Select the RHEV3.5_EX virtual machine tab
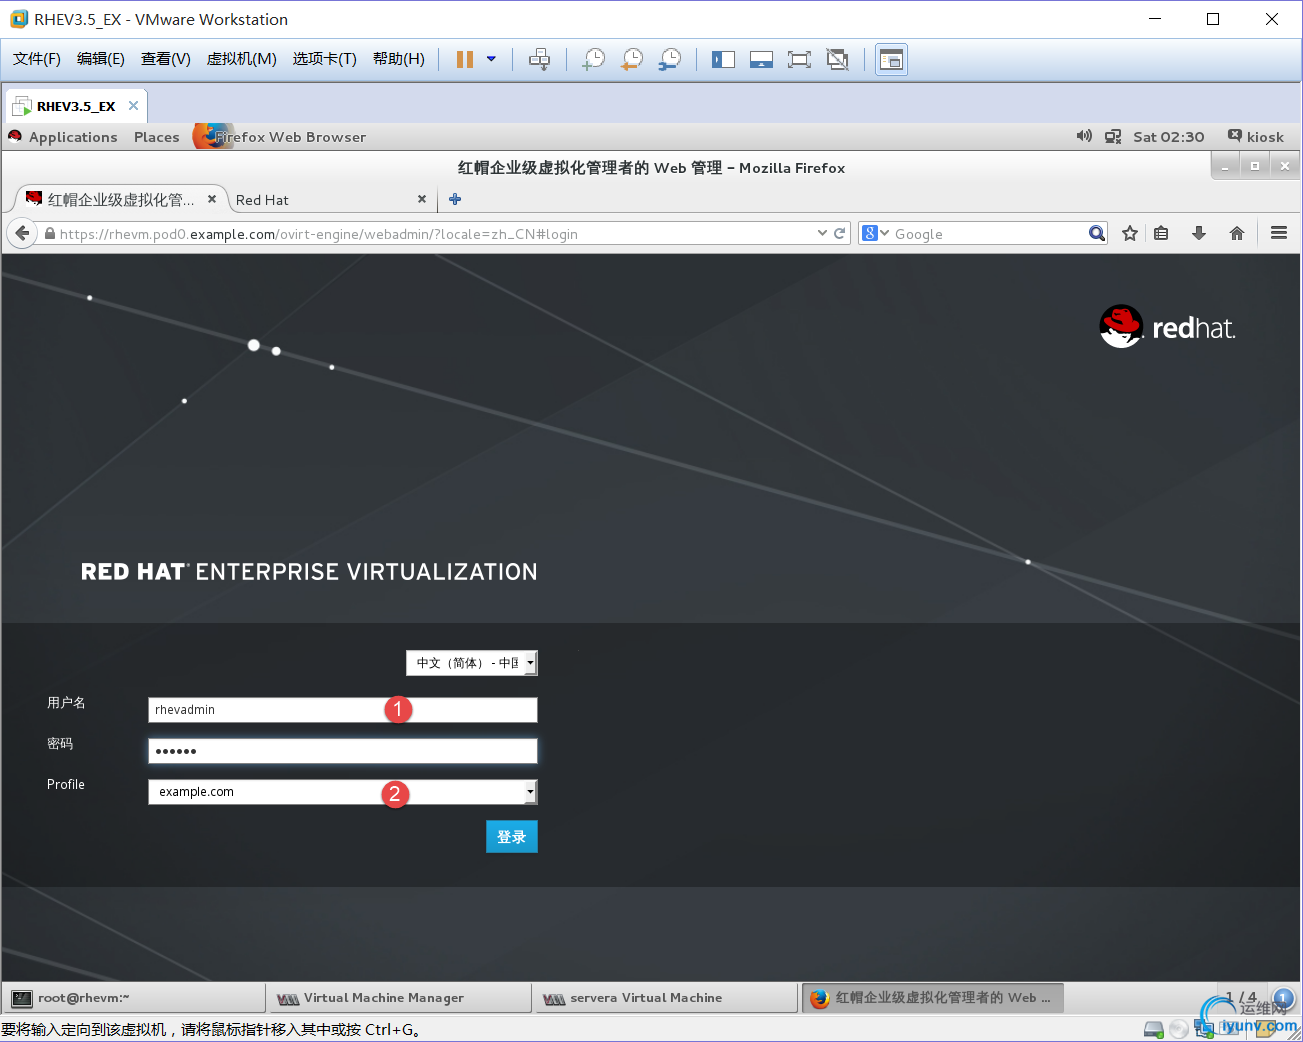The width and height of the screenshot is (1303, 1042). (x=77, y=106)
